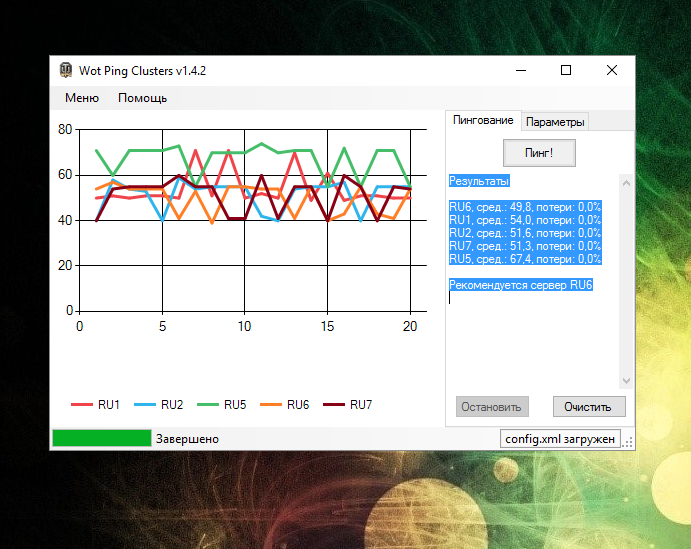Click the RU2 blue legend swatch
Screen dimensions: 691x549
point(145,405)
